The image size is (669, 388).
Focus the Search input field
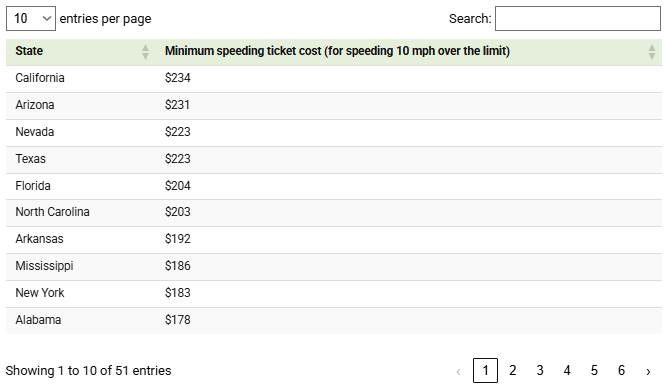[x=578, y=18]
